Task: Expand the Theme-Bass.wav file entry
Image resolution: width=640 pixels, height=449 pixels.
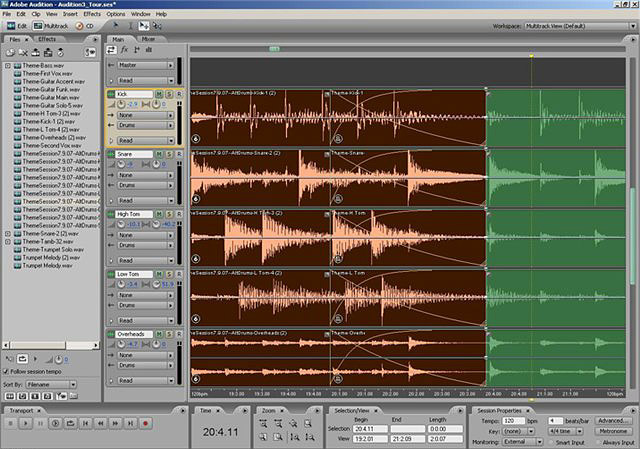Action: (x=7, y=65)
